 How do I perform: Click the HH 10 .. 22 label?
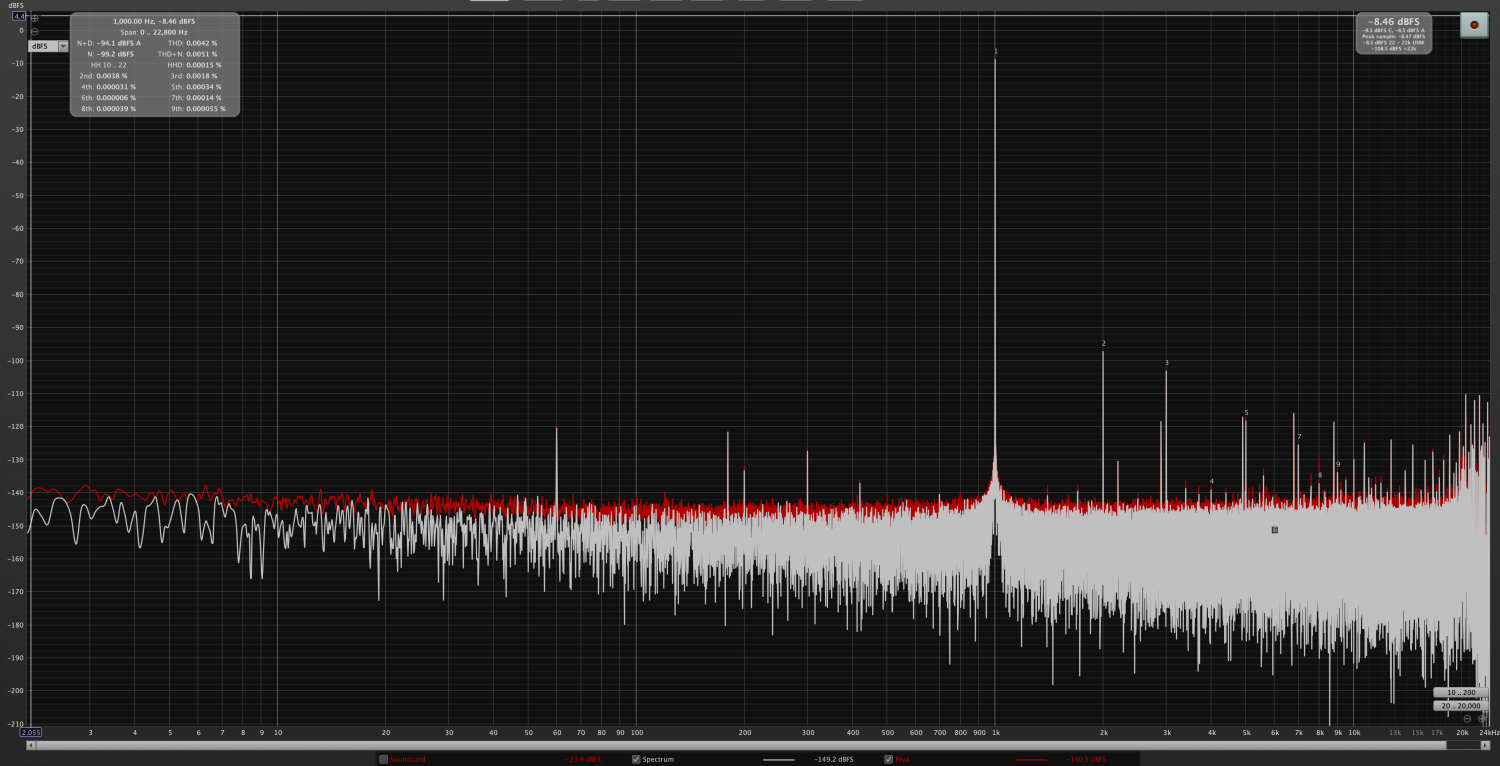(108, 65)
